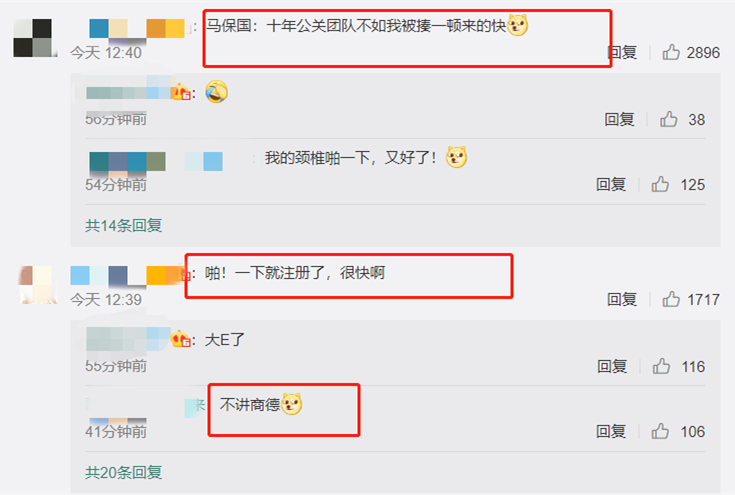This screenshot has height=495, width=735.
Task: Reply to the 12:39 '啪!一下就注册了' comment
Action: point(622,300)
